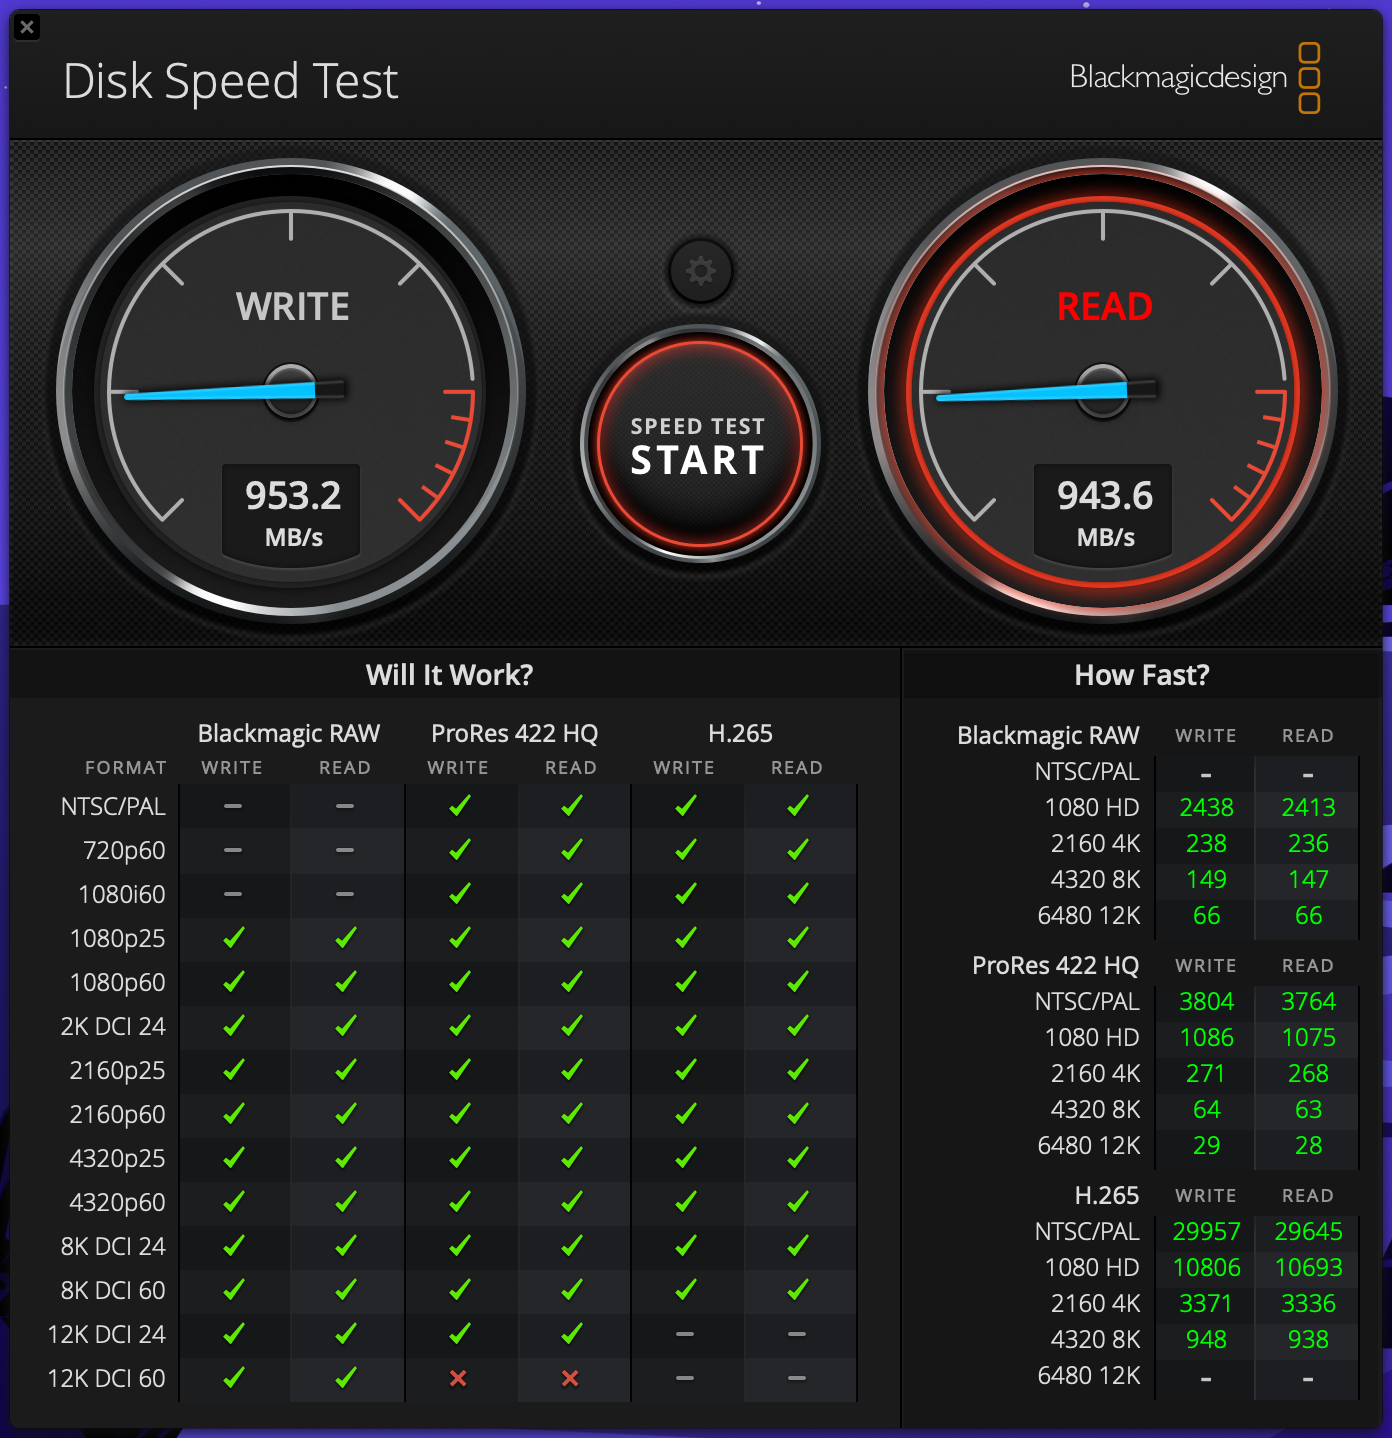The height and width of the screenshot is (1438, 1392).
Task: Click the 2K DCI 24 format row label
Action: coord(113,1026)
